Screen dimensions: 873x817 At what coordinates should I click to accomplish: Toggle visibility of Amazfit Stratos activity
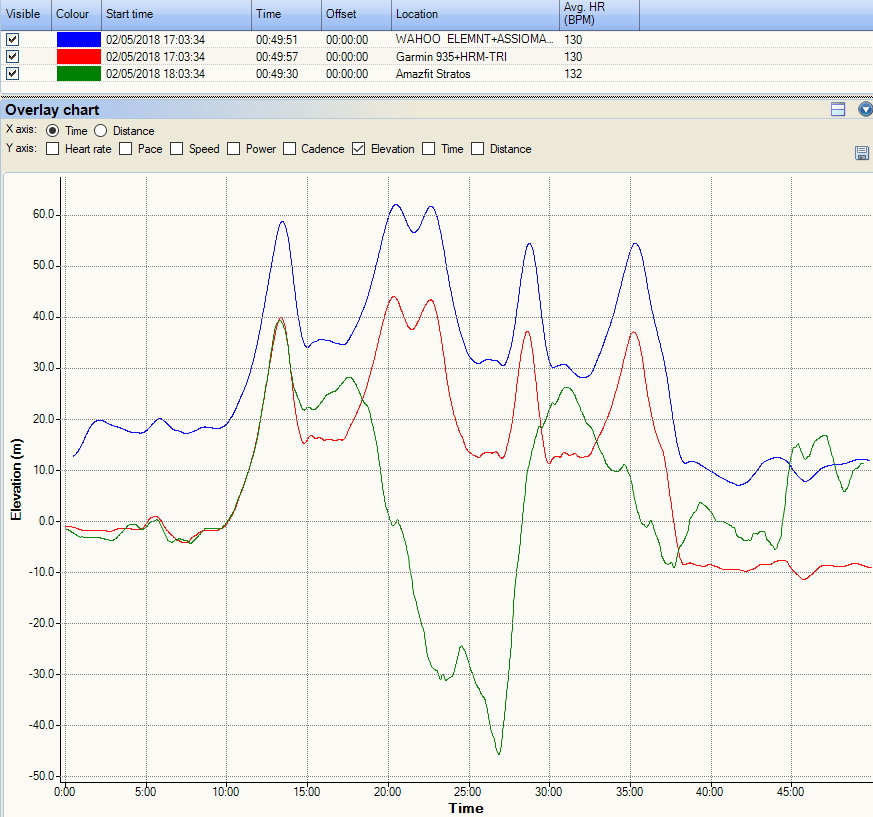(12, 73)
